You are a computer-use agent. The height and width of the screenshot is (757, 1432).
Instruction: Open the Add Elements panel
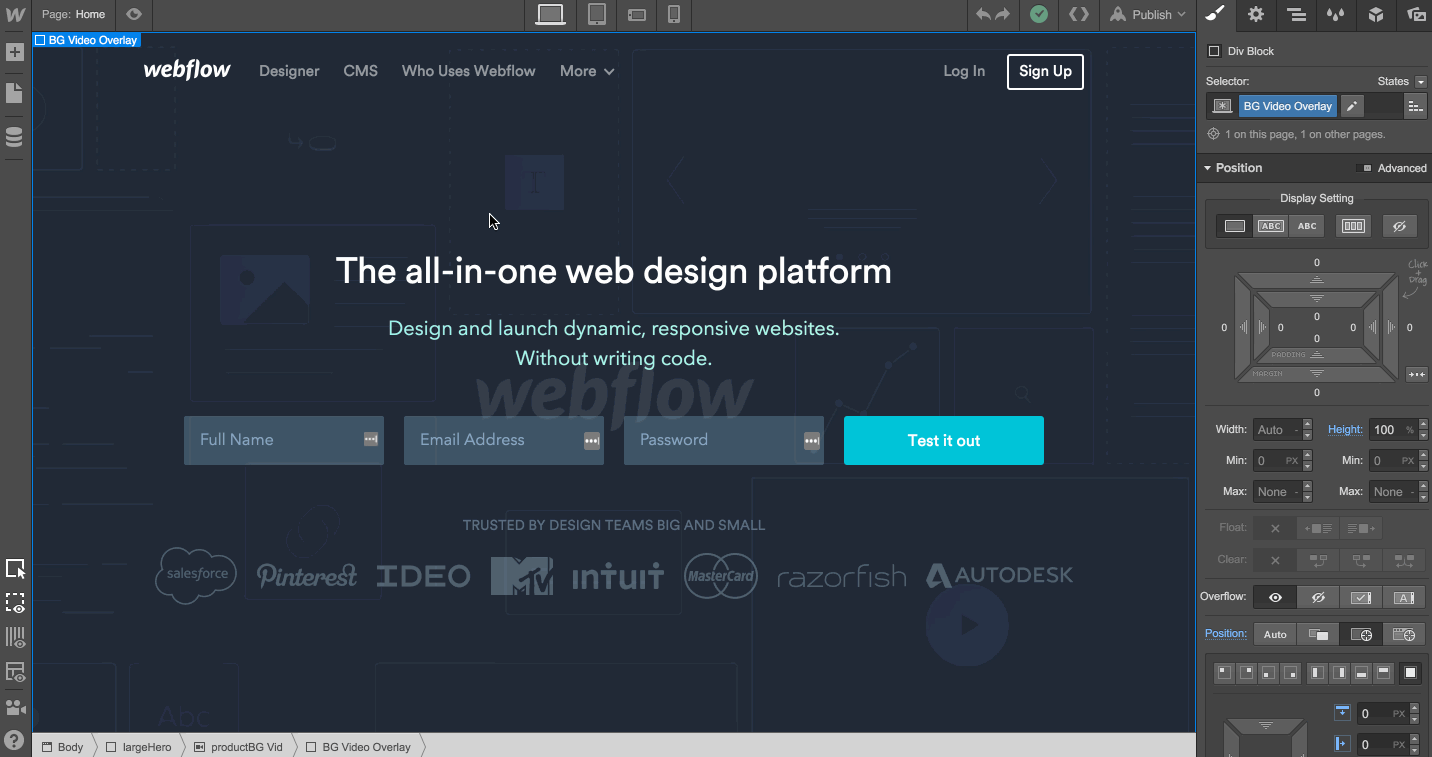click(15, 52)
